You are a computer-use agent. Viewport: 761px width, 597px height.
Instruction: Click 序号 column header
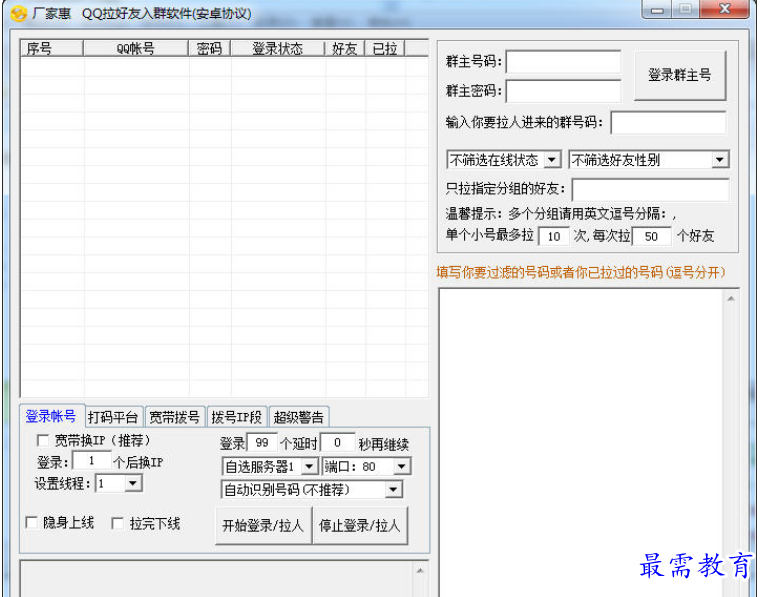pyautogui.click(x=51, y=48)
